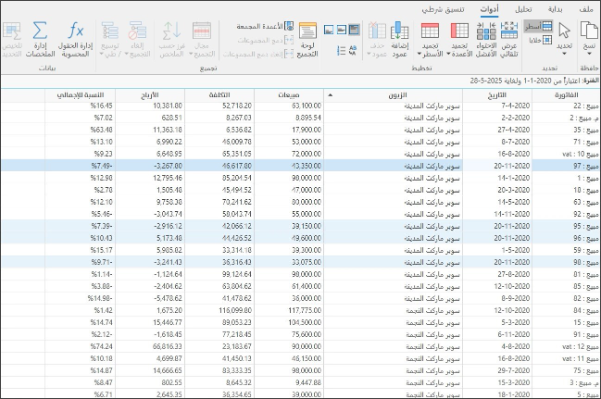
Task: Click the Freeze Columns (تجميد الأعمدة) icon
Action: click(460, 30)
